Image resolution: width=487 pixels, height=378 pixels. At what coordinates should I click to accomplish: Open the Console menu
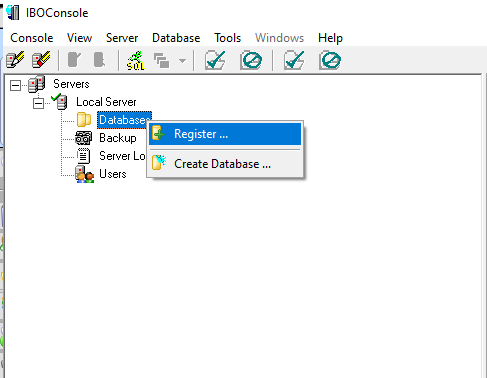(x=32, y=38)
